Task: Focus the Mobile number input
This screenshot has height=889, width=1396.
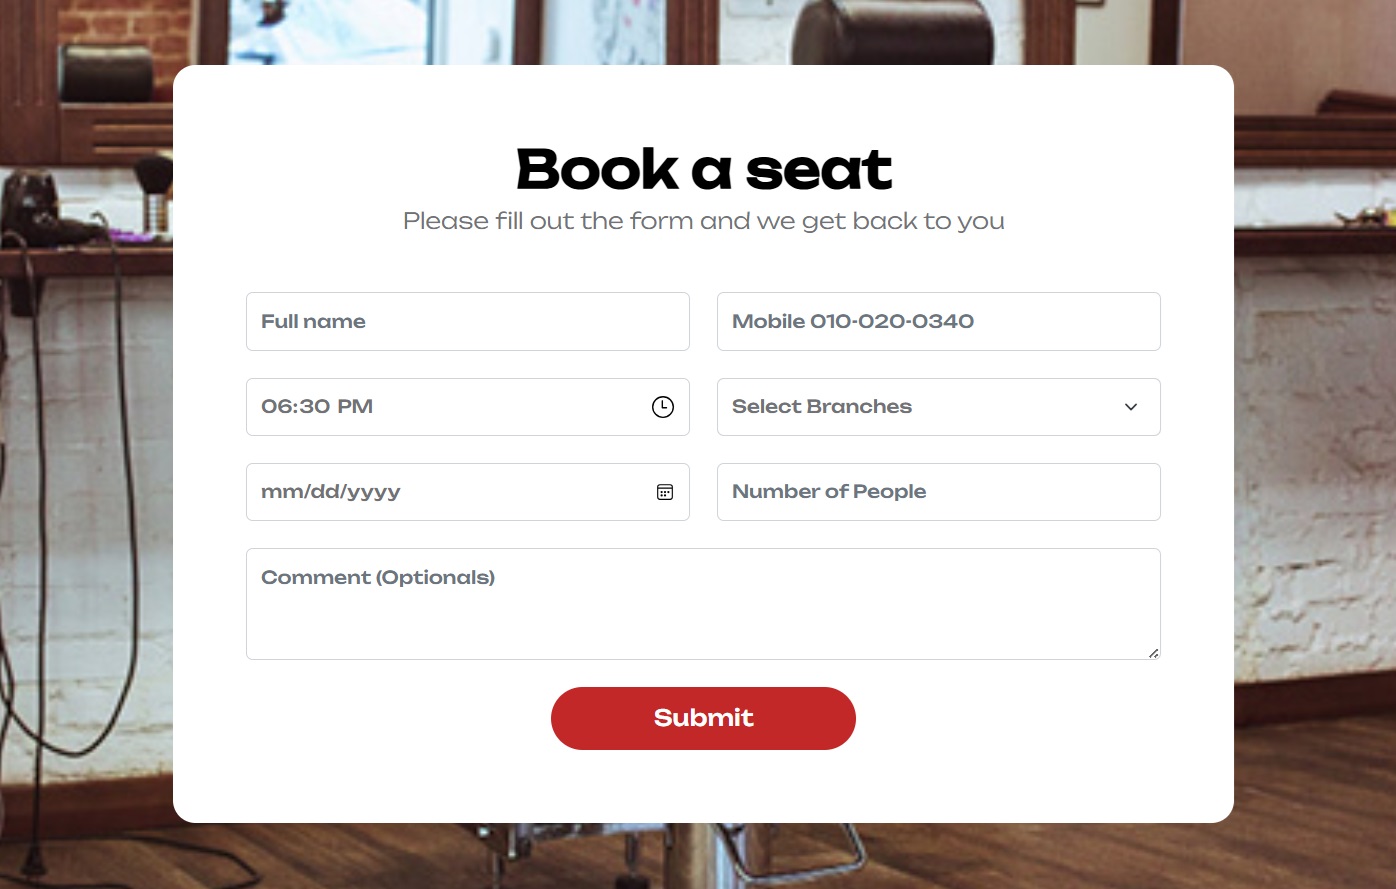Action: [938, 322]
